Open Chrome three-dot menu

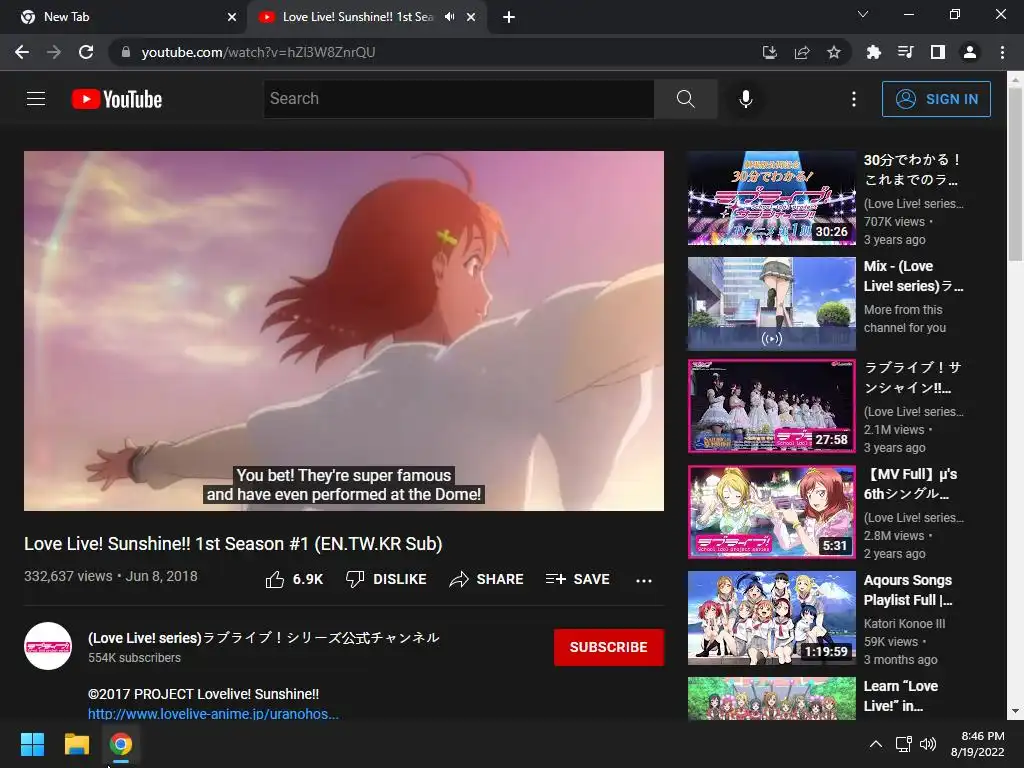[x=1002, y=52]
